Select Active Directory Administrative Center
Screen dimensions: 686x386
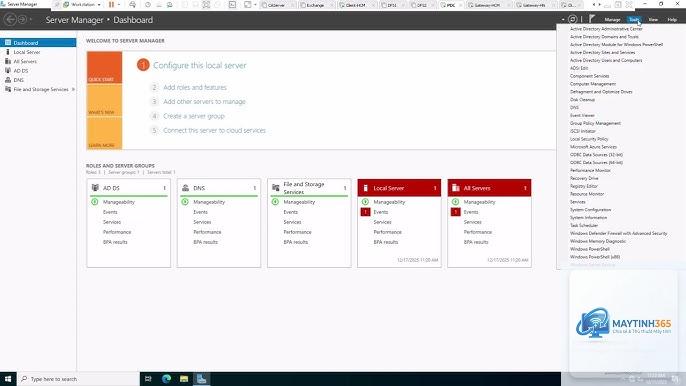click(606, 29)
